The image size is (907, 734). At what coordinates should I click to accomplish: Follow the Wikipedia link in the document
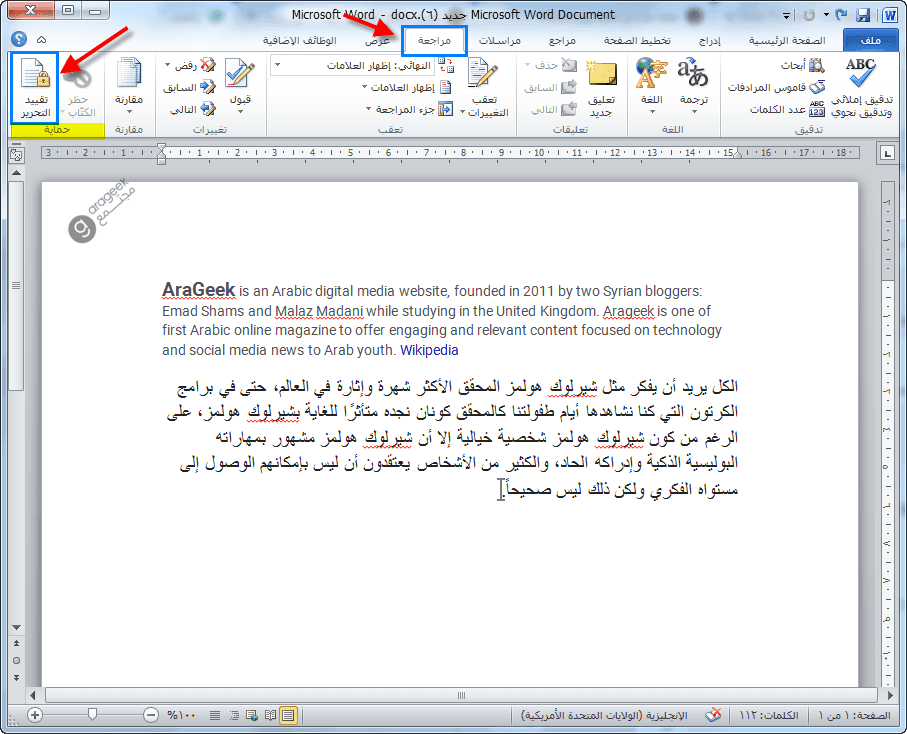(x=429, y=350)
